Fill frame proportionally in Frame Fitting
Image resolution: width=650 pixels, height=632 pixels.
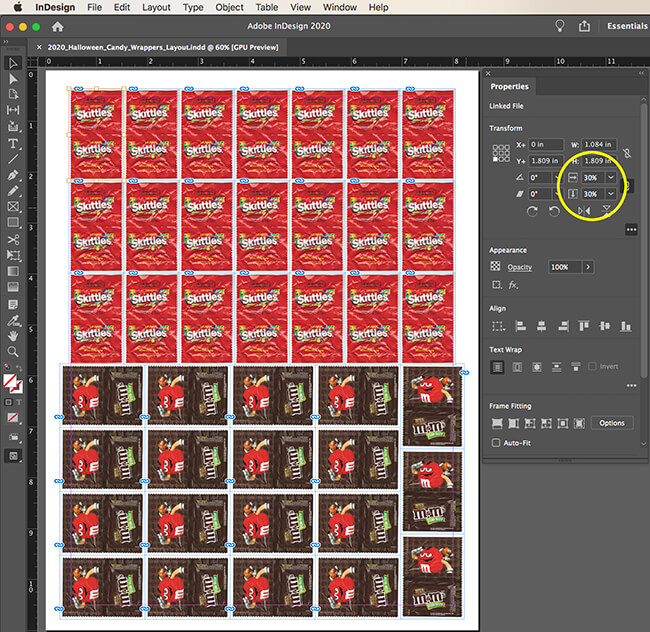tap(497, 423)
